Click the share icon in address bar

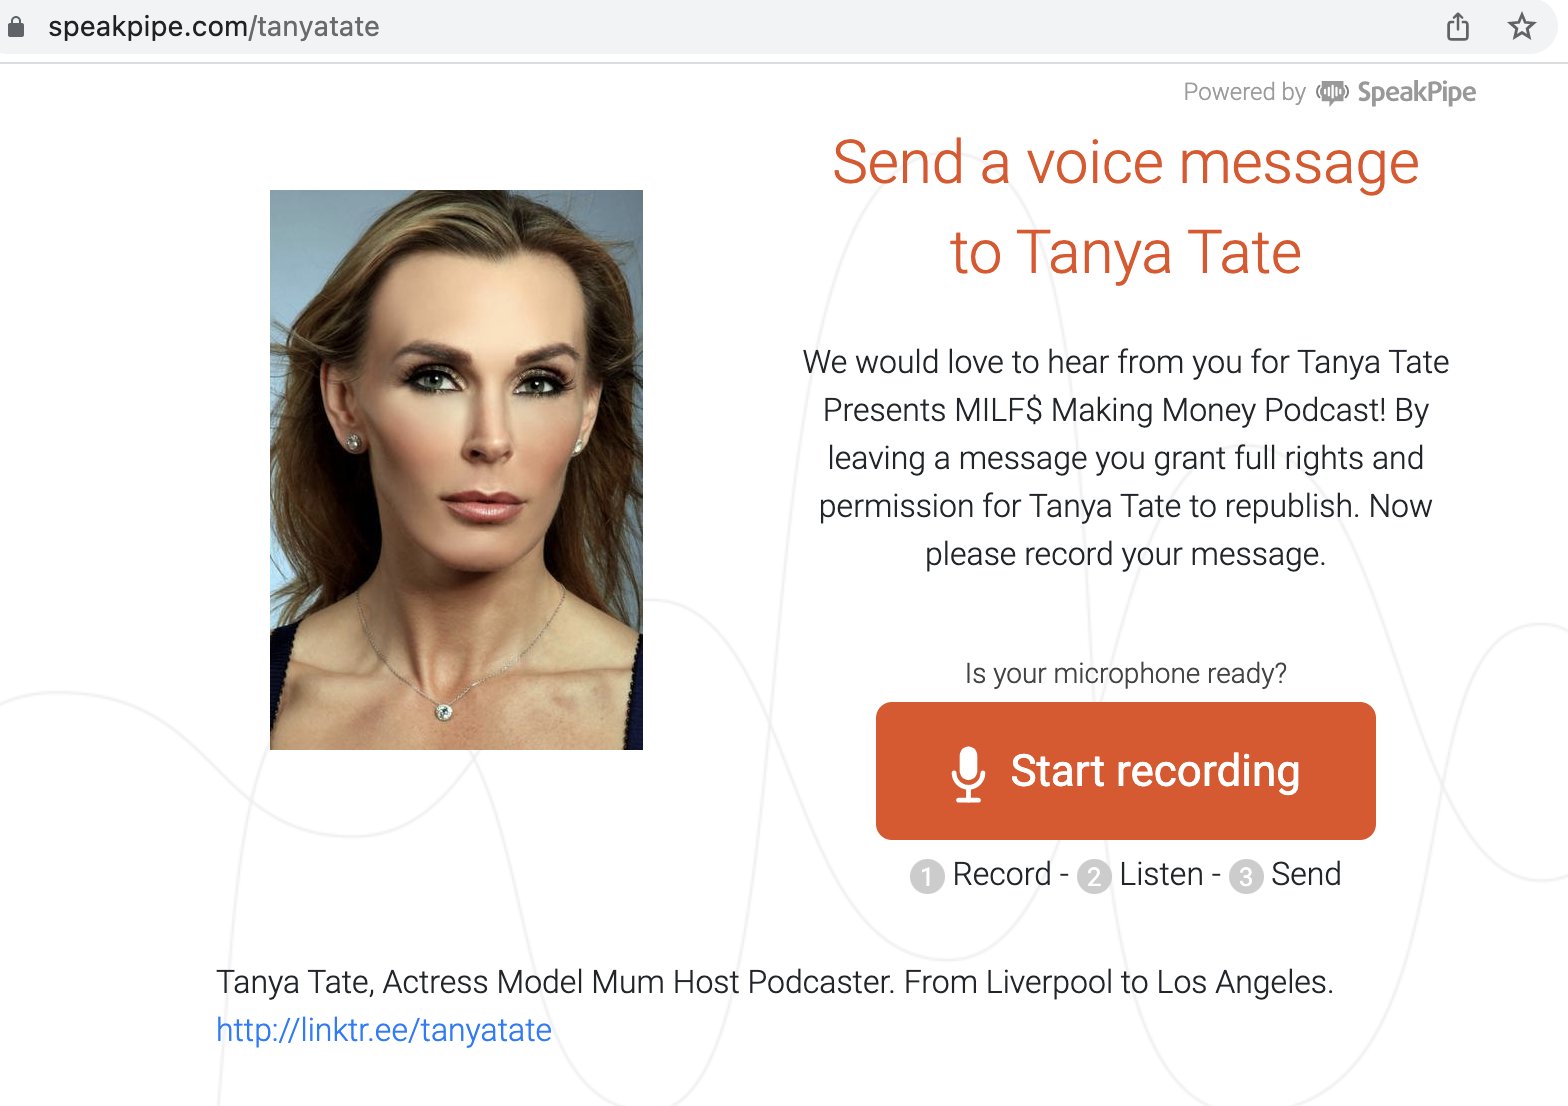tap(1458, 27)
